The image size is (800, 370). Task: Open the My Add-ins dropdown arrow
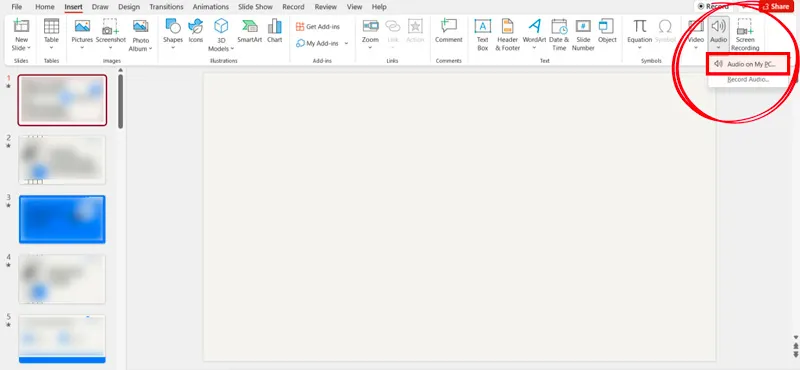click(346, 43)
